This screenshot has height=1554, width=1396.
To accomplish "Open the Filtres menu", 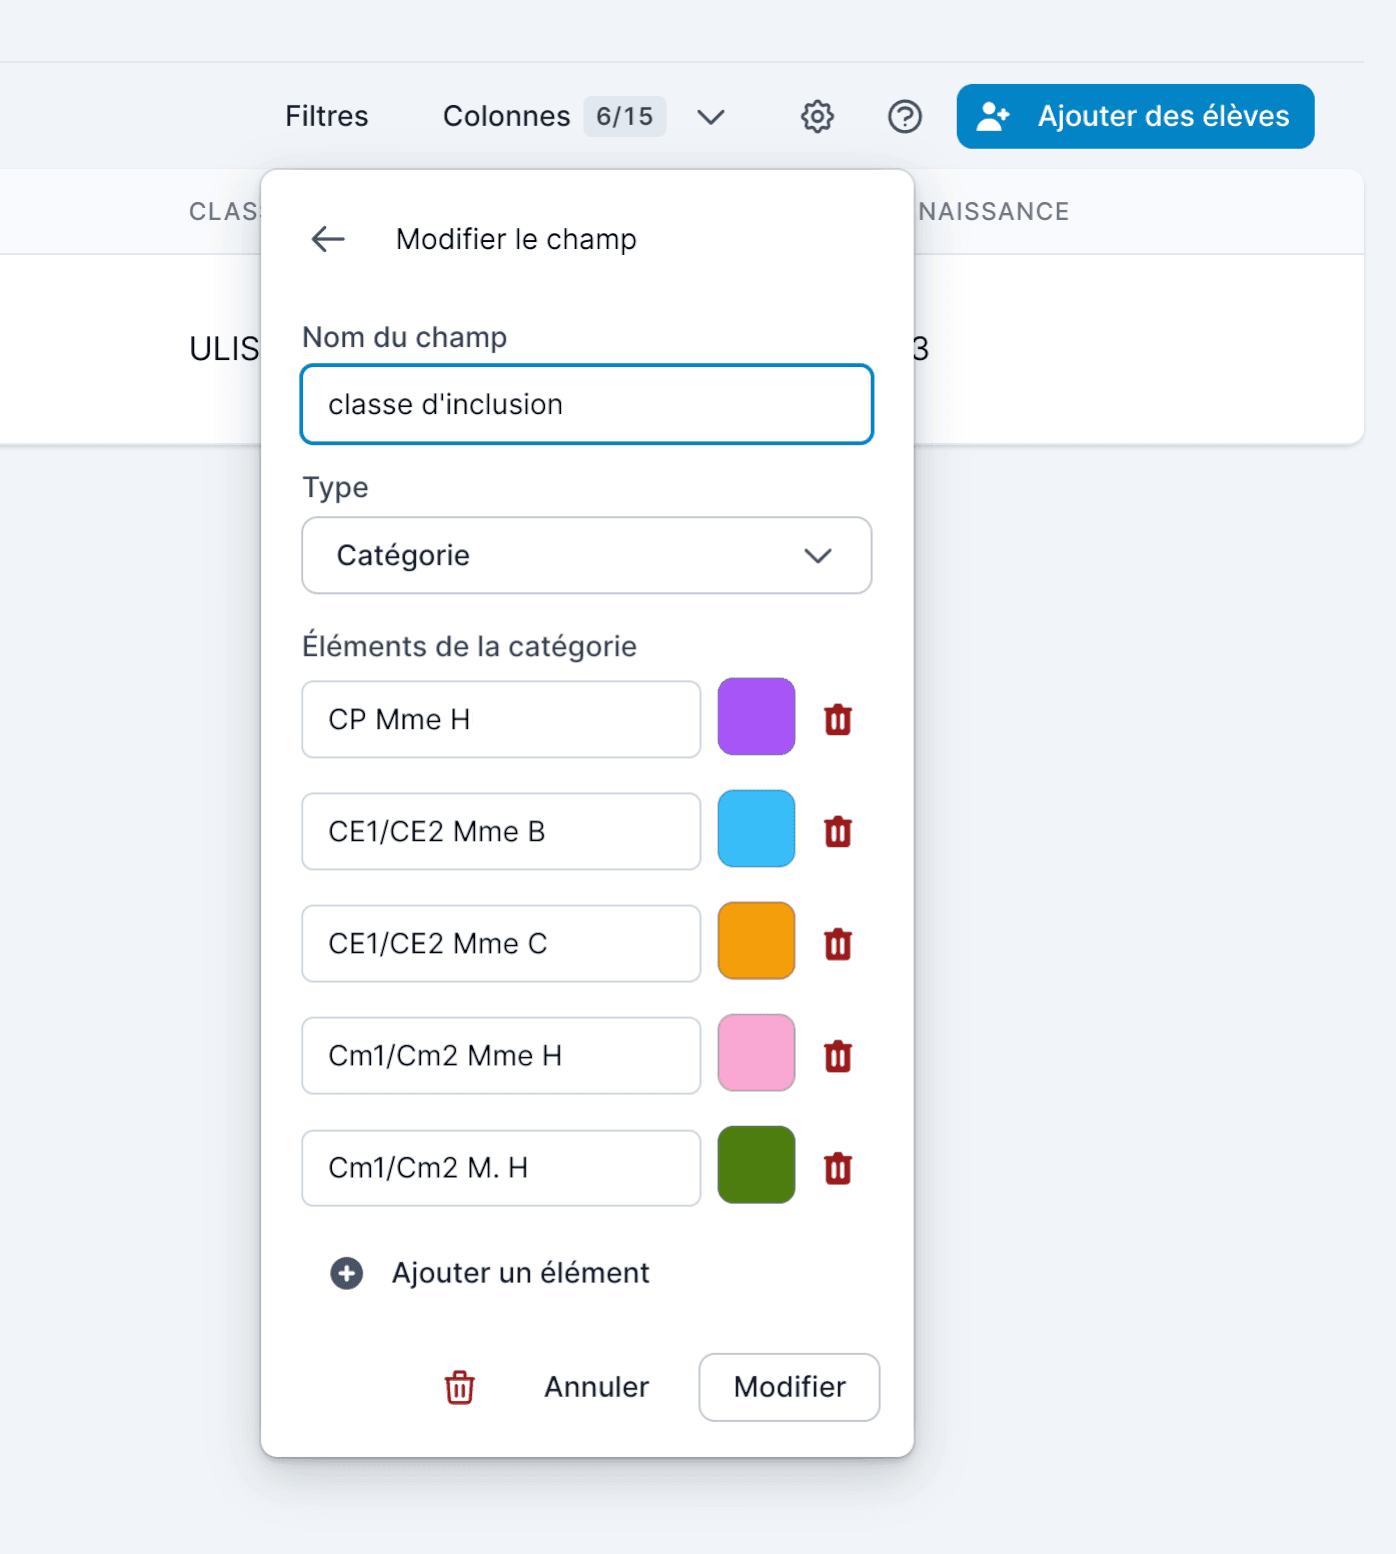I will (x=326, y=117).
